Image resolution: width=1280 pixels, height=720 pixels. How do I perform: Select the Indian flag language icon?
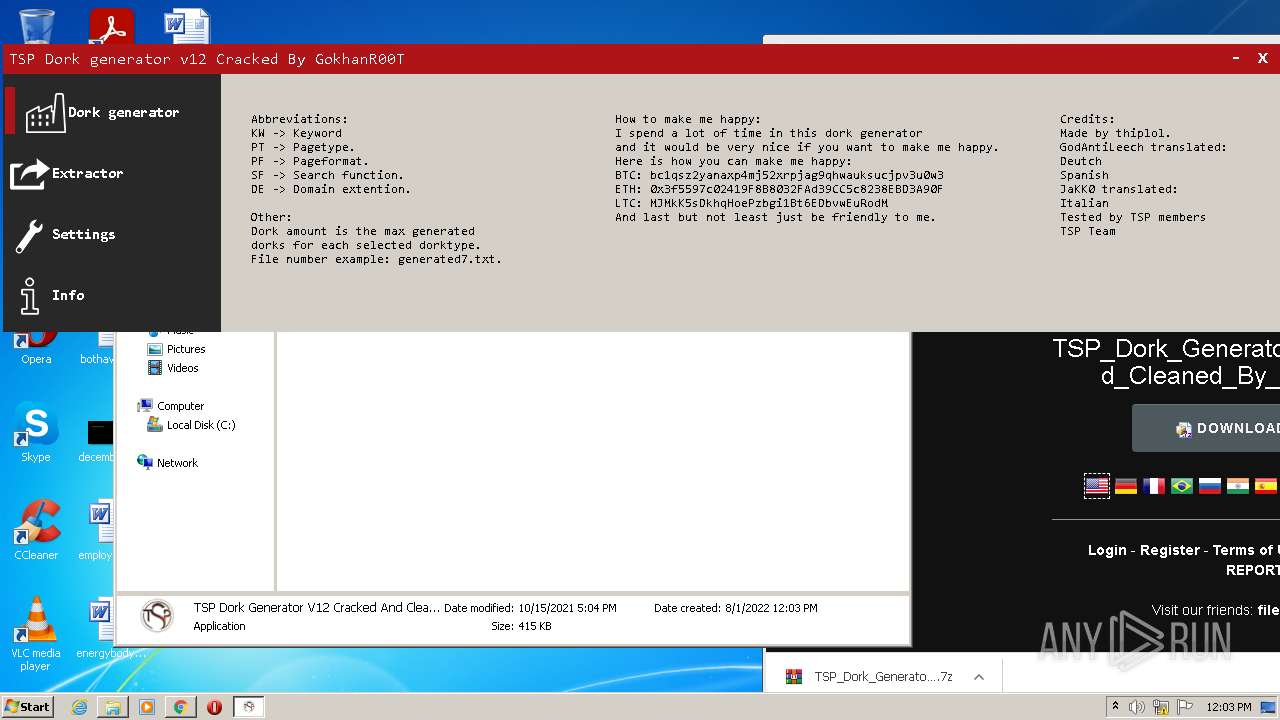coord(1238,486)
